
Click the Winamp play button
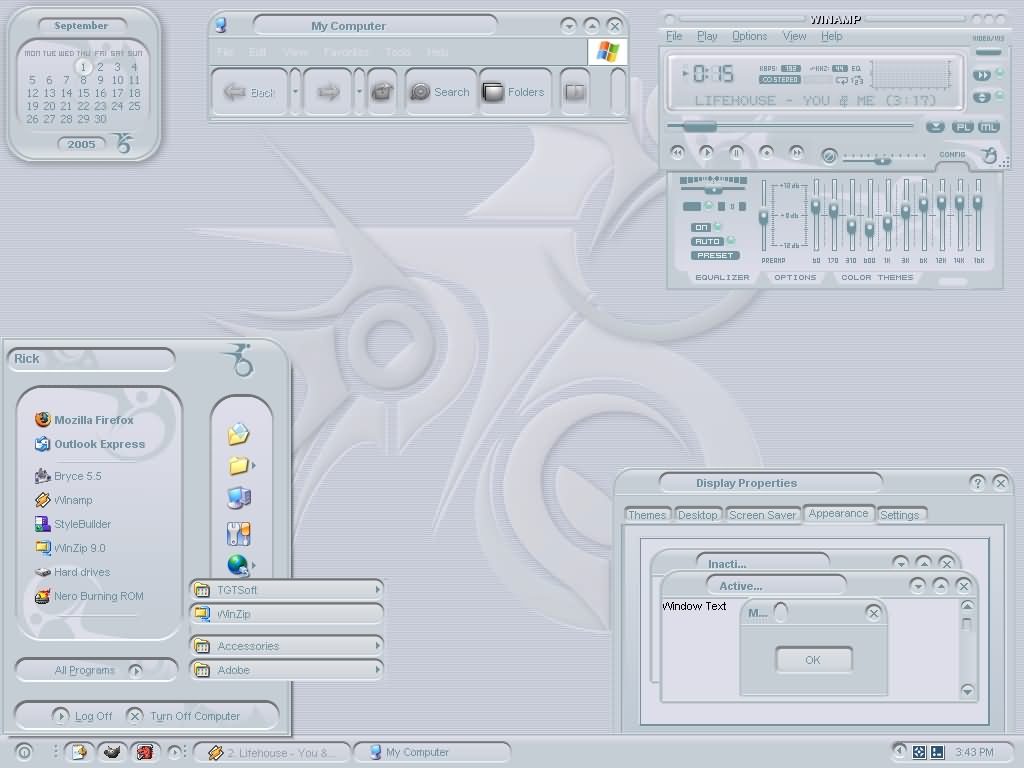coord(706,153)
